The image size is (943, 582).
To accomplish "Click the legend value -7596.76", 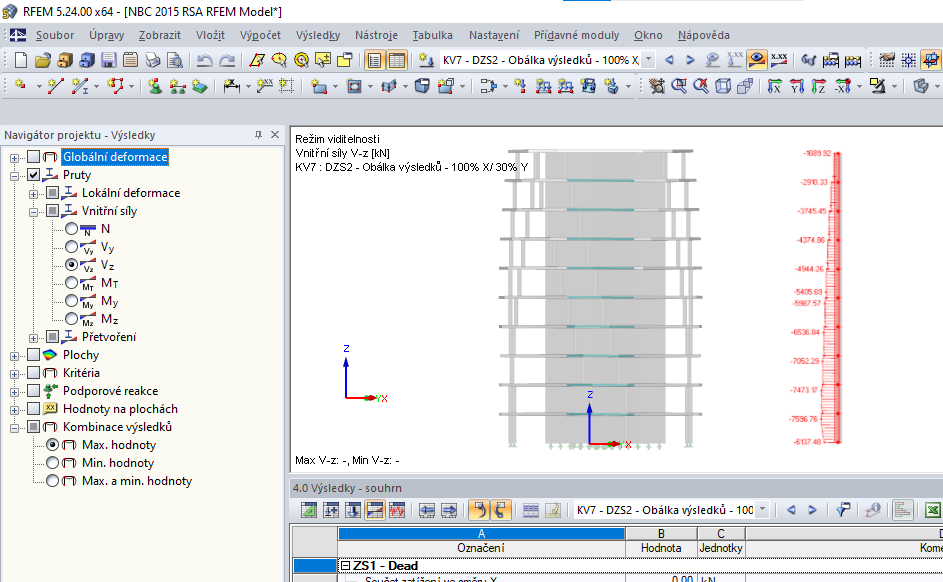I will (804, 419).
